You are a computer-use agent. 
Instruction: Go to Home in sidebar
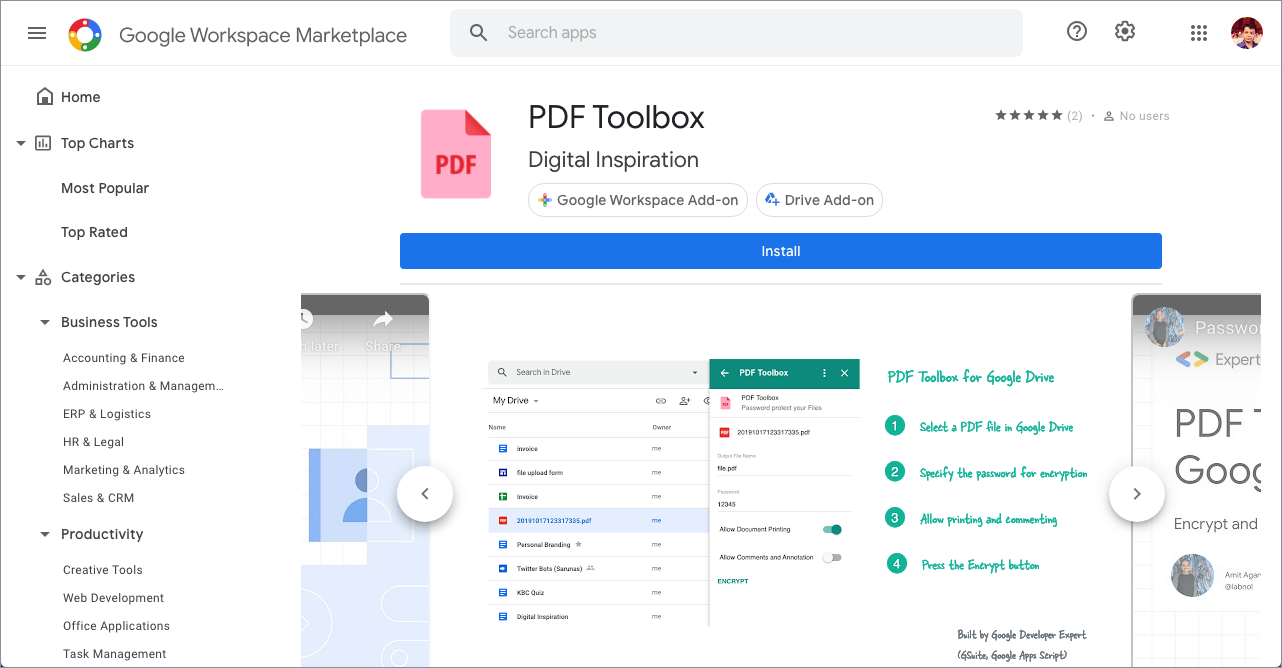point(81,97)
